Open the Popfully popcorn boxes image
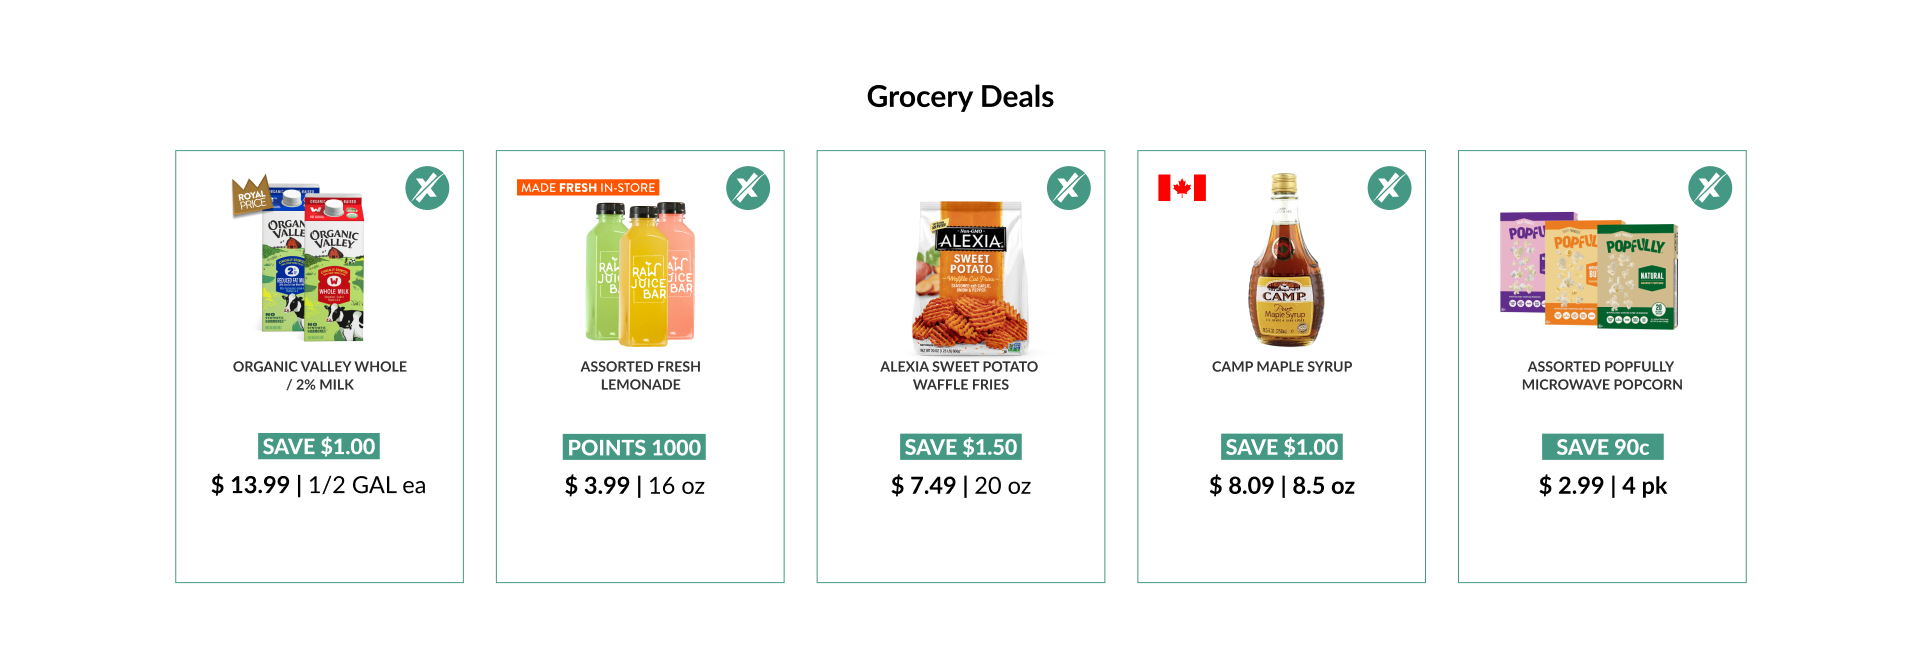This screenshot has width=1921, height=670. pyautogui.click(x=1589, y=270)
